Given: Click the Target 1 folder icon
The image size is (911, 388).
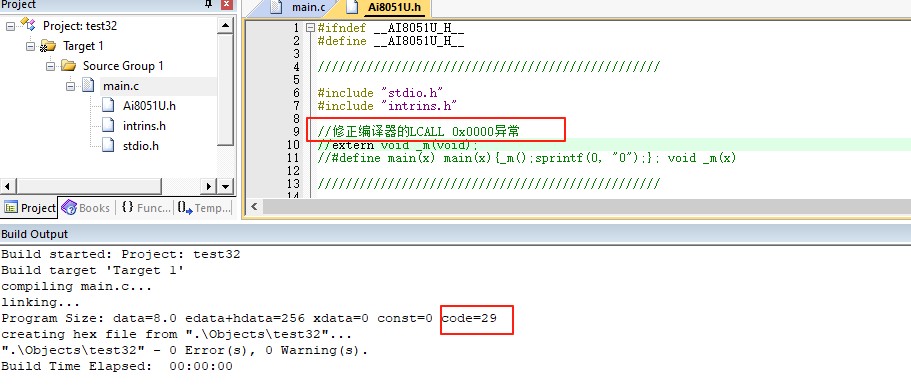Looking at the screenshot, I should coord(48,46).
